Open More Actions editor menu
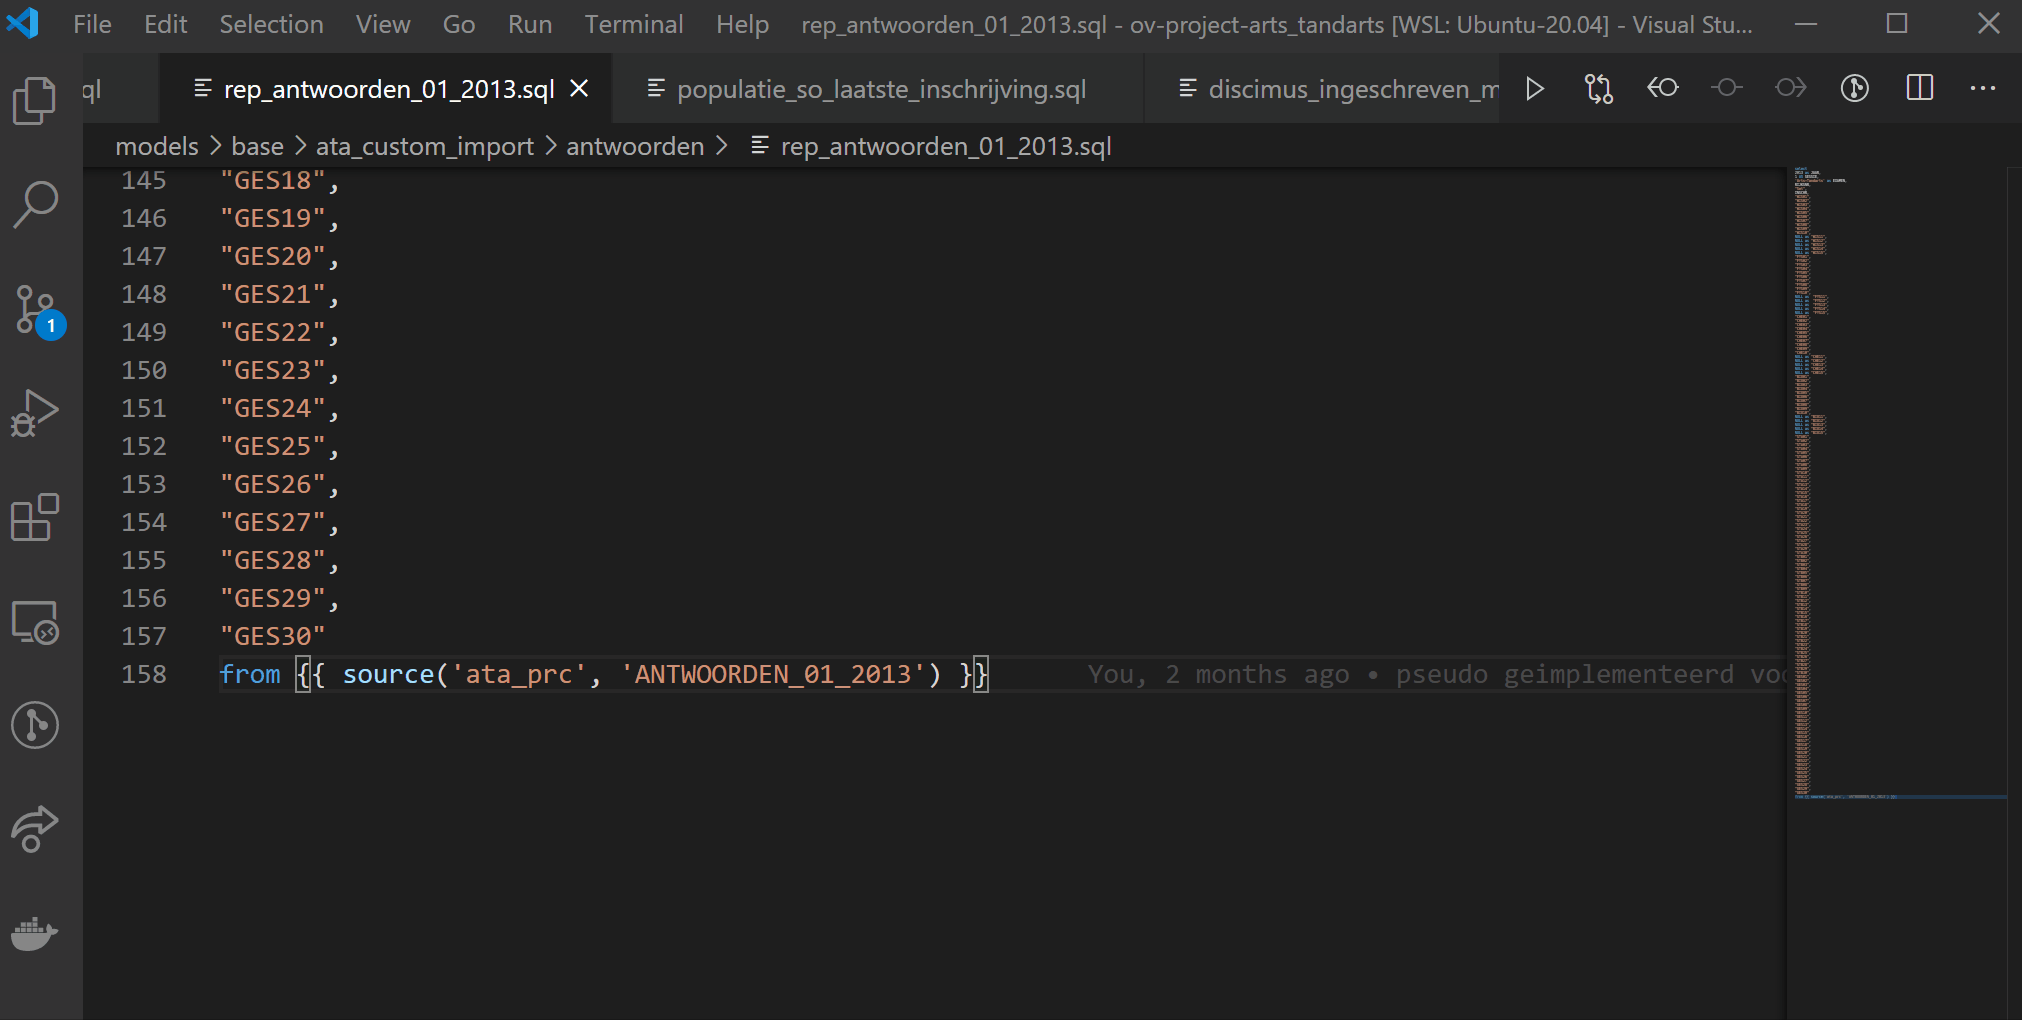2022x1020 pixels. tap(1983, 89)
